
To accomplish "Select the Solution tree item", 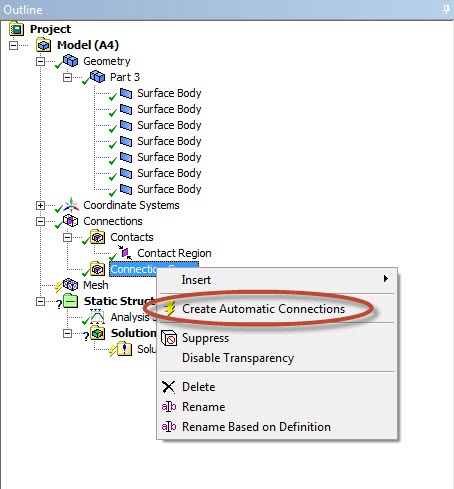I will coord(133,333).
